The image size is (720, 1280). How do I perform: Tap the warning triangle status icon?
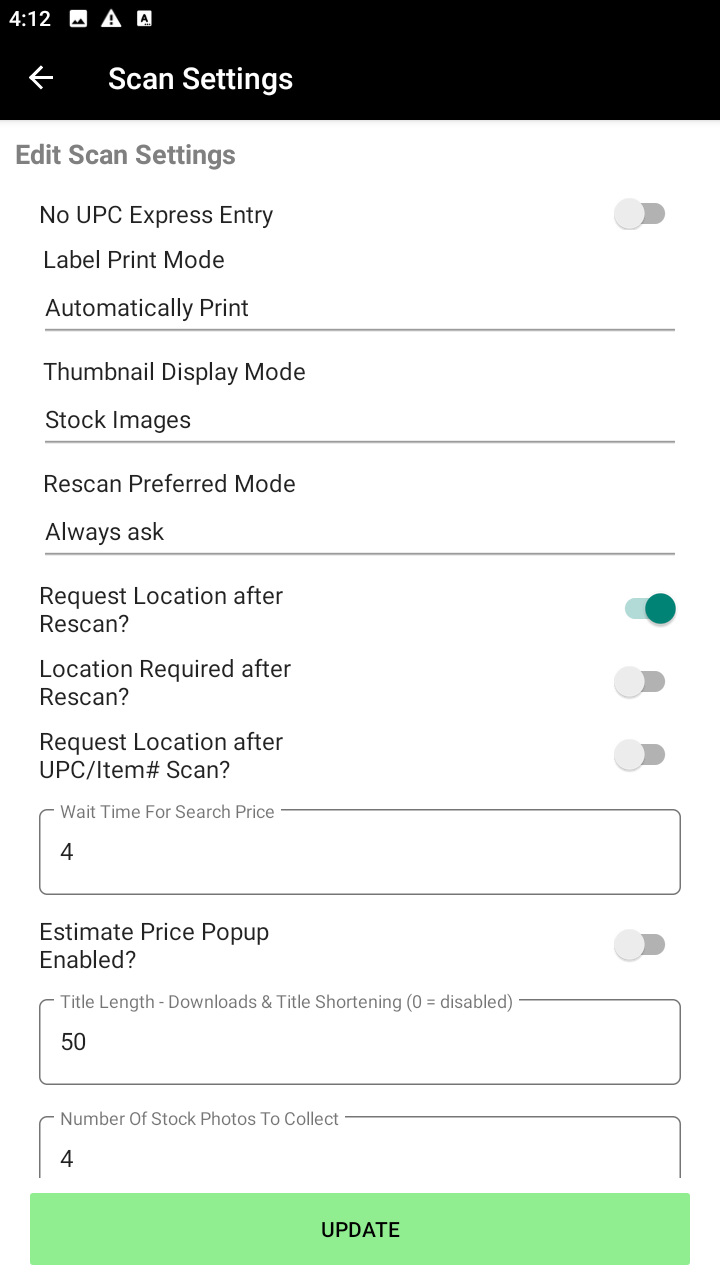pos(111,19)
